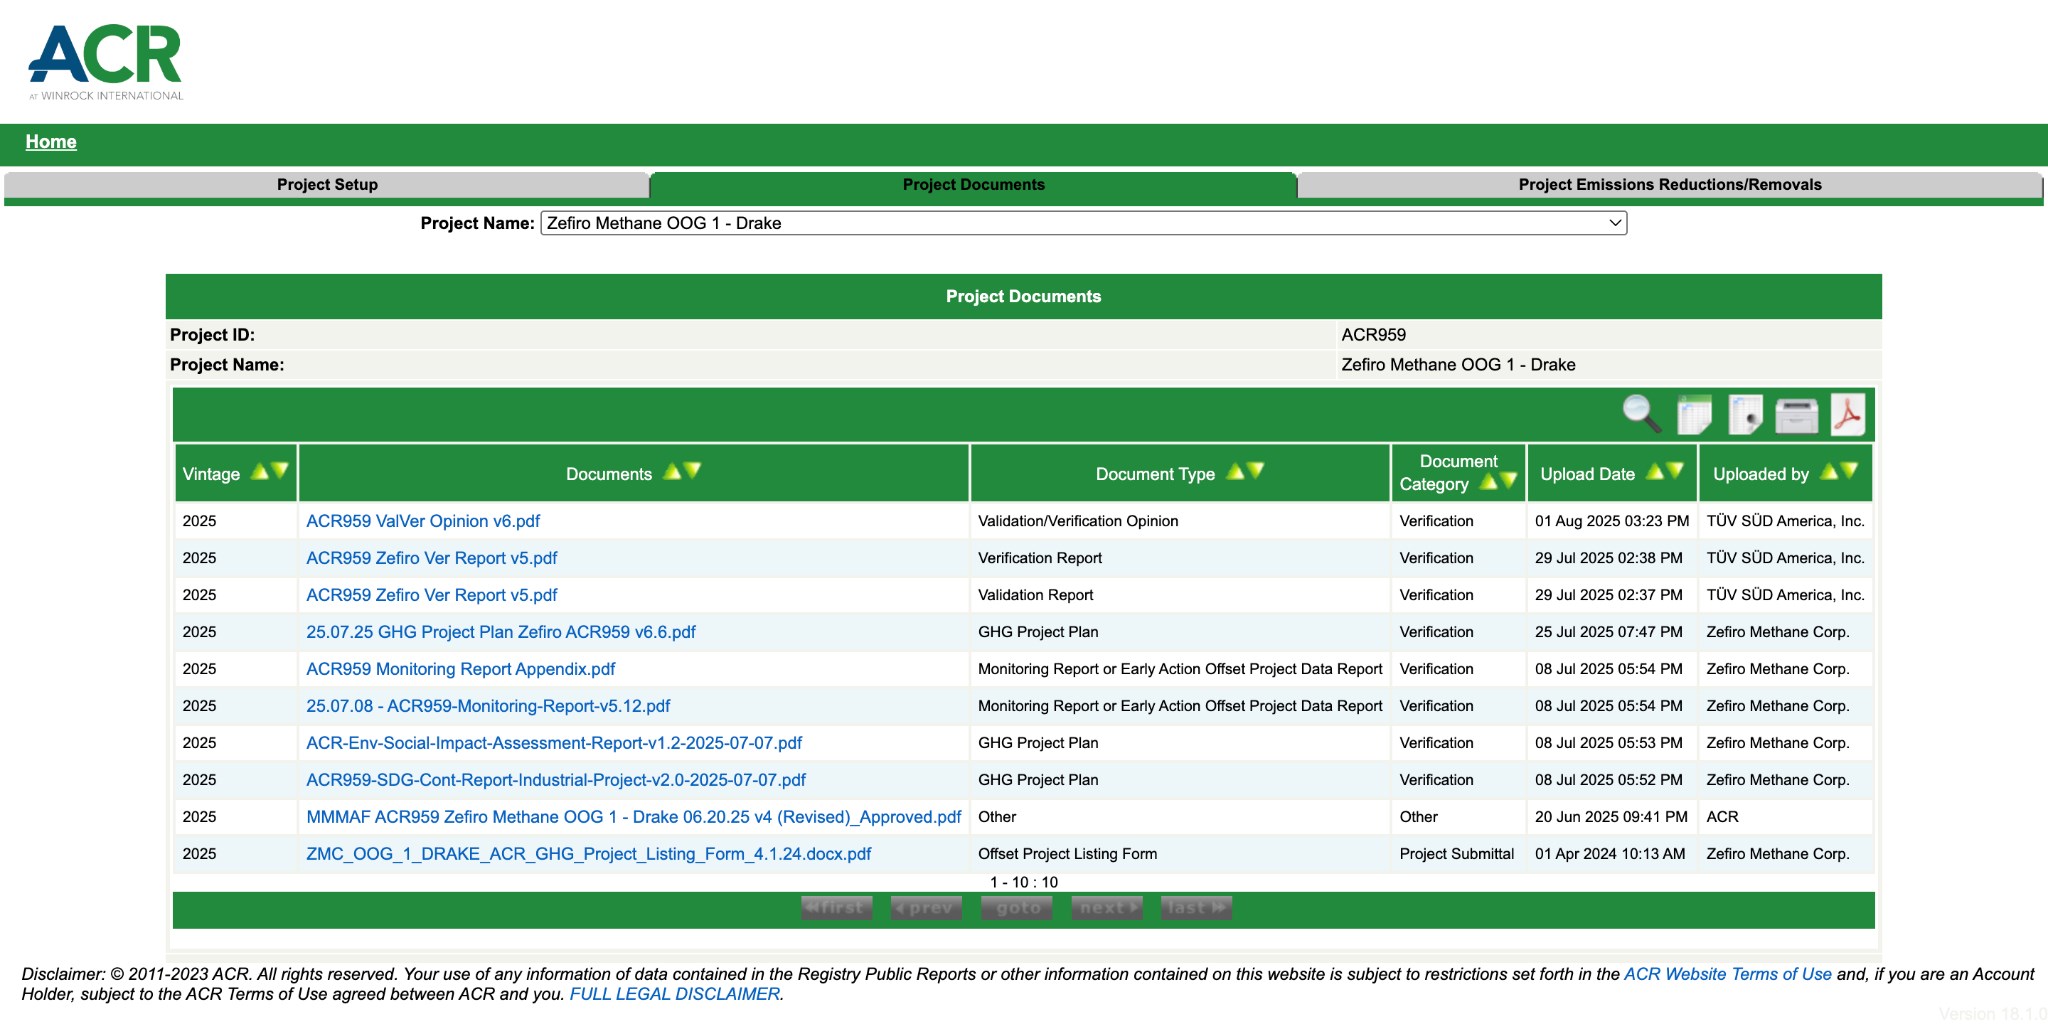
Task: Open MMMAF ACR959 Zefiro Methane Approved.pdf
Action: pyautogui.click(x=634, y=817)
